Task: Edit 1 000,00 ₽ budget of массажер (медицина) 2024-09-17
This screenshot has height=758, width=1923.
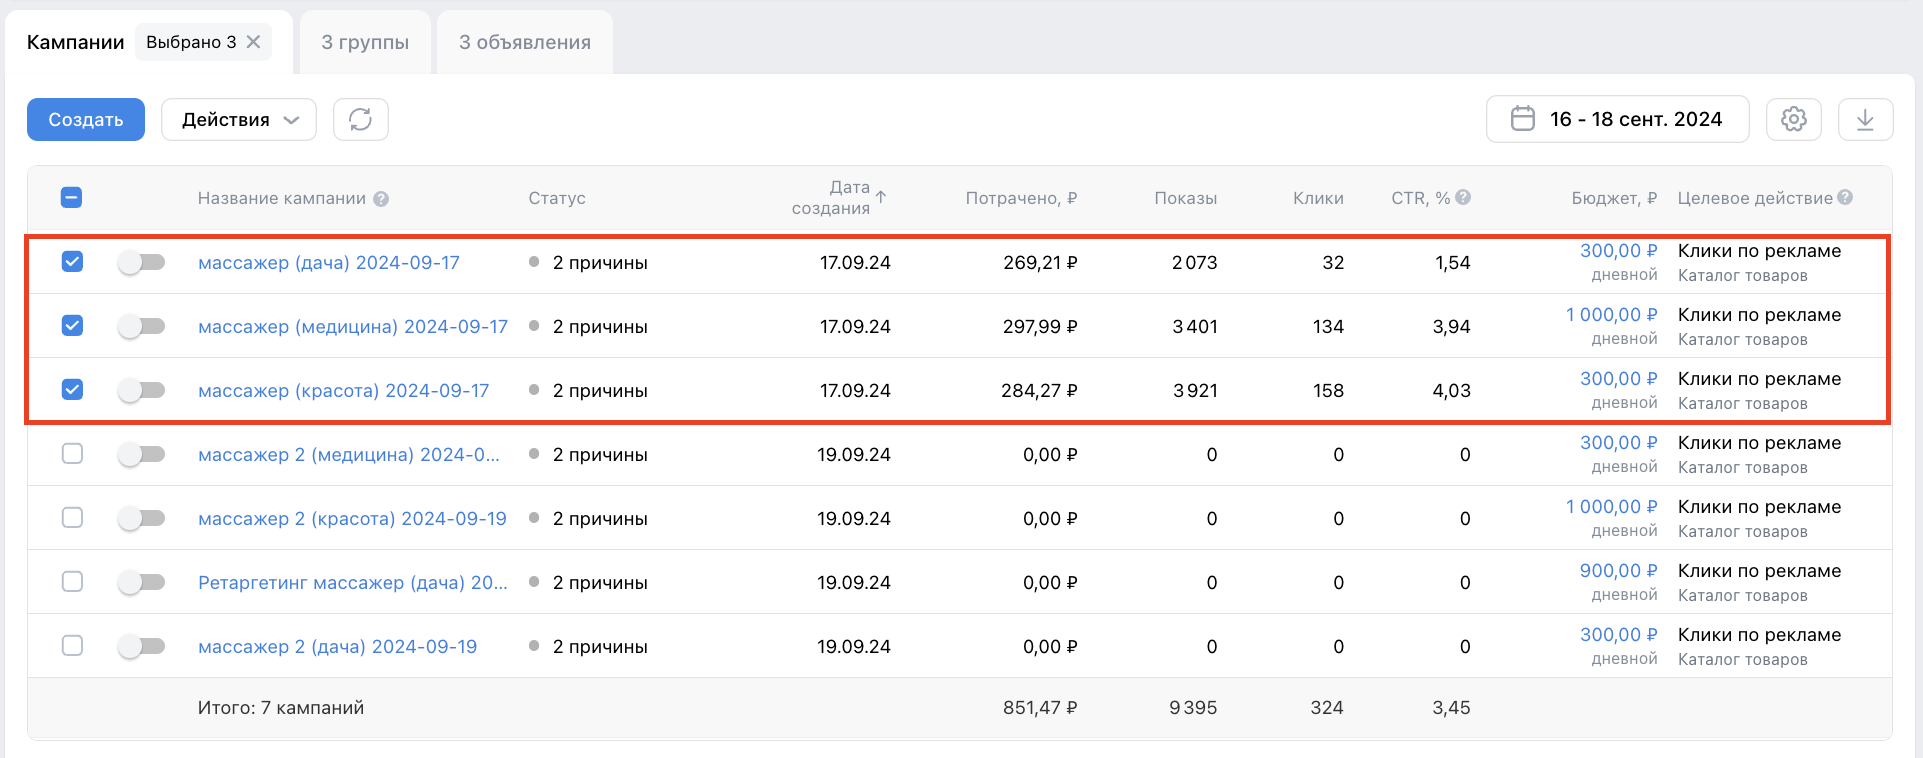Action: [x=1611, y=315]
